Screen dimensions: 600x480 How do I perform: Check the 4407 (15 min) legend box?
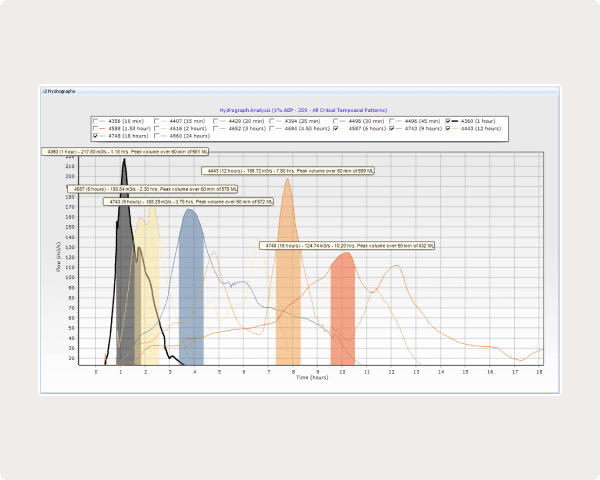pyautogui.click(x=156, y=121)
